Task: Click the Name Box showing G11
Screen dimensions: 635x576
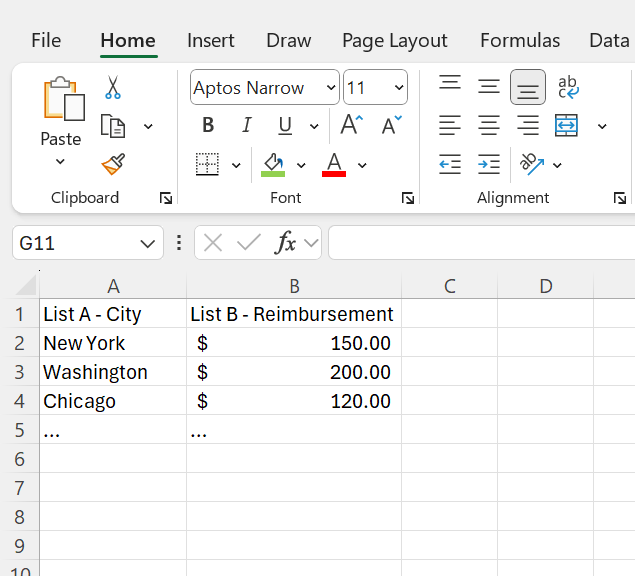Action: click(88, 243)
